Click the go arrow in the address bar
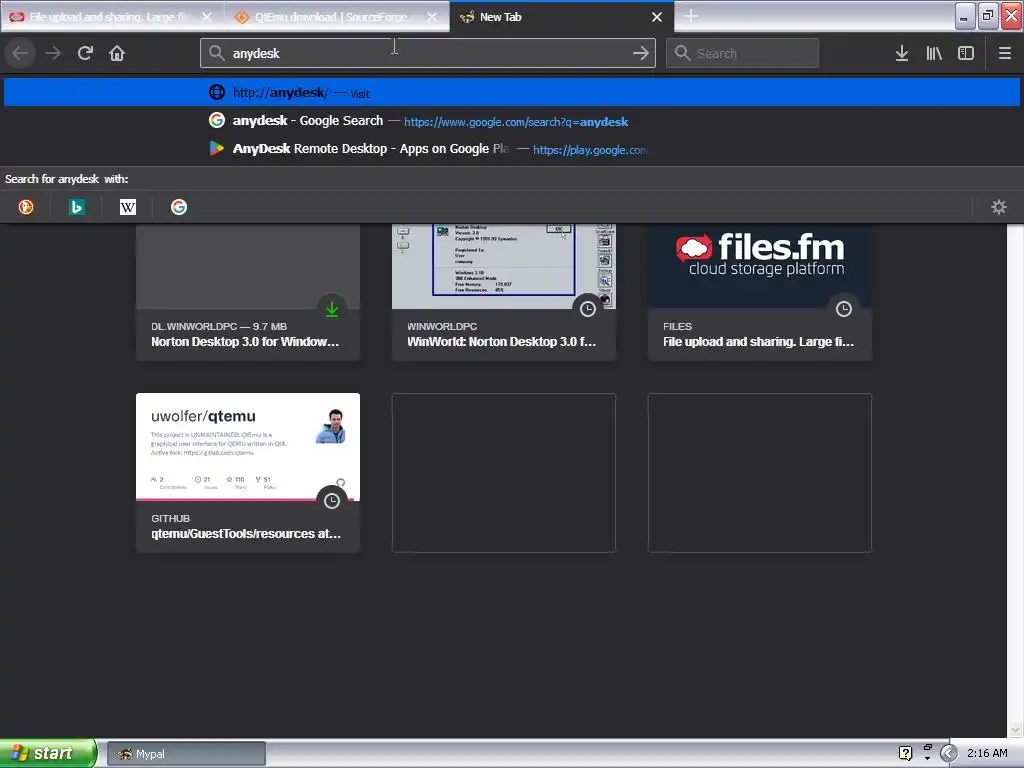The height and width of the screenshot is (768, 1024). tap(641, 53)
